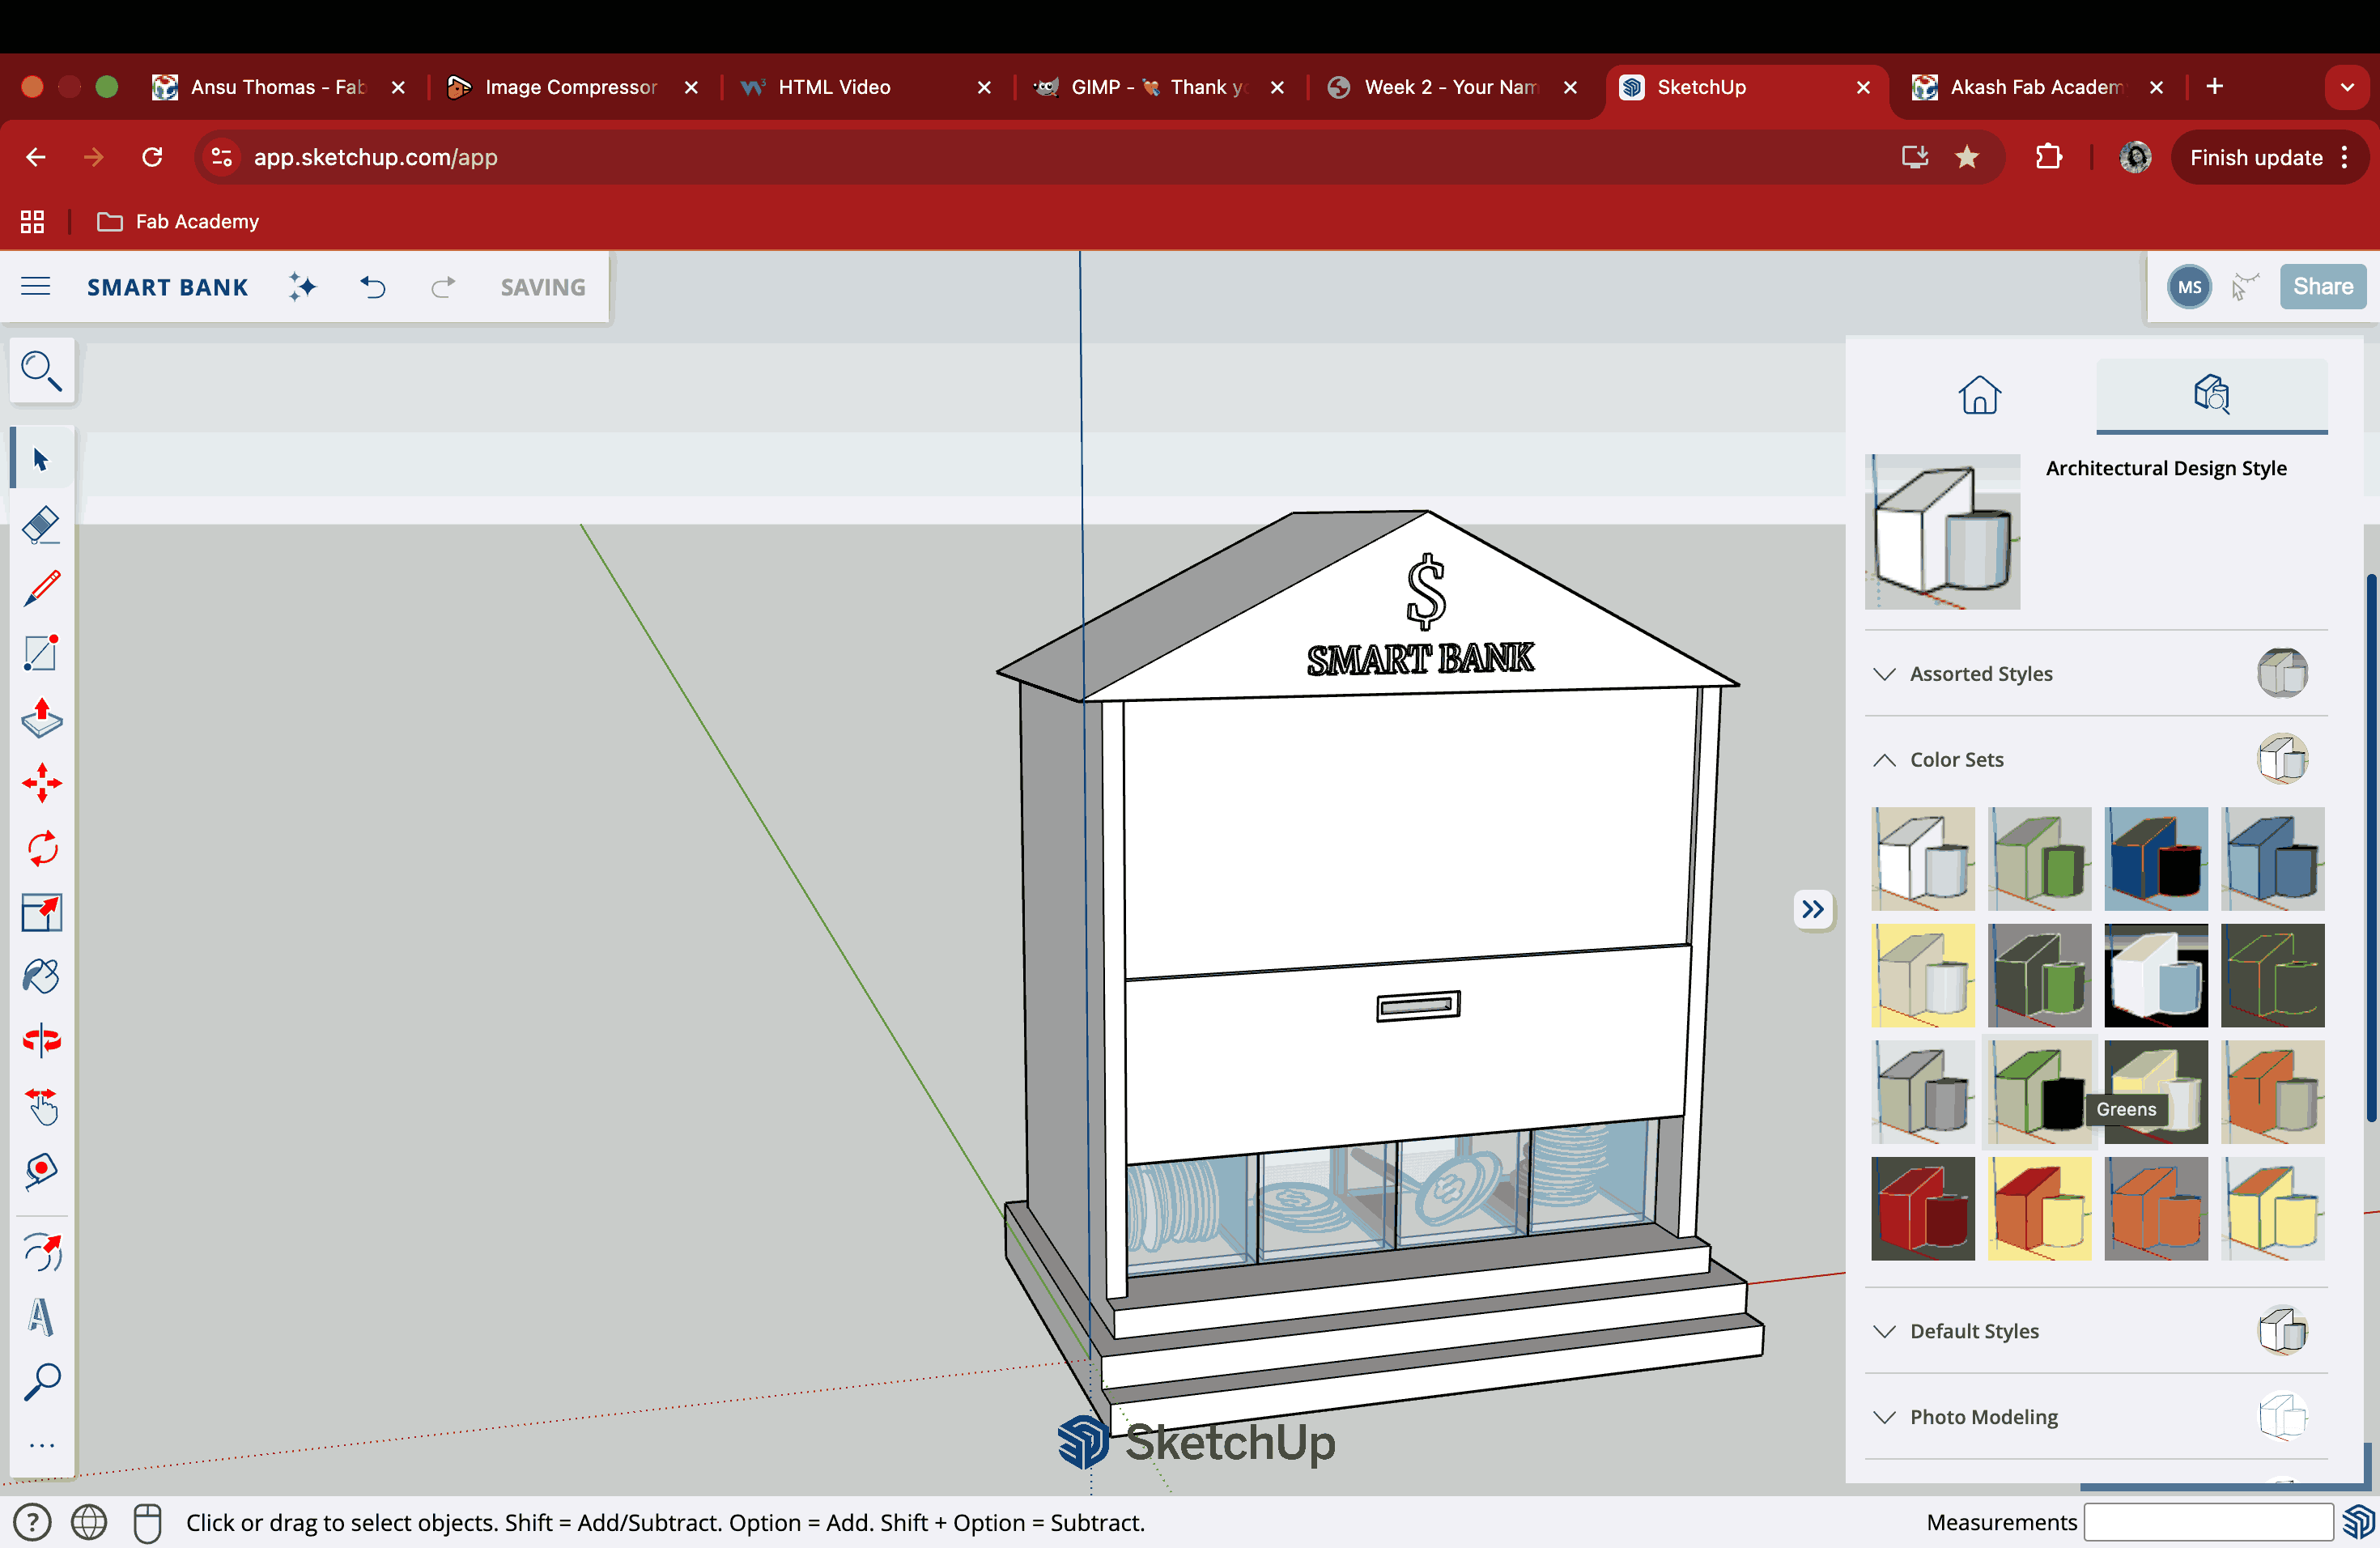Screen dimensions: 2380x1548
Task: Choose the Move tool
Action: (x=41, y=783)
